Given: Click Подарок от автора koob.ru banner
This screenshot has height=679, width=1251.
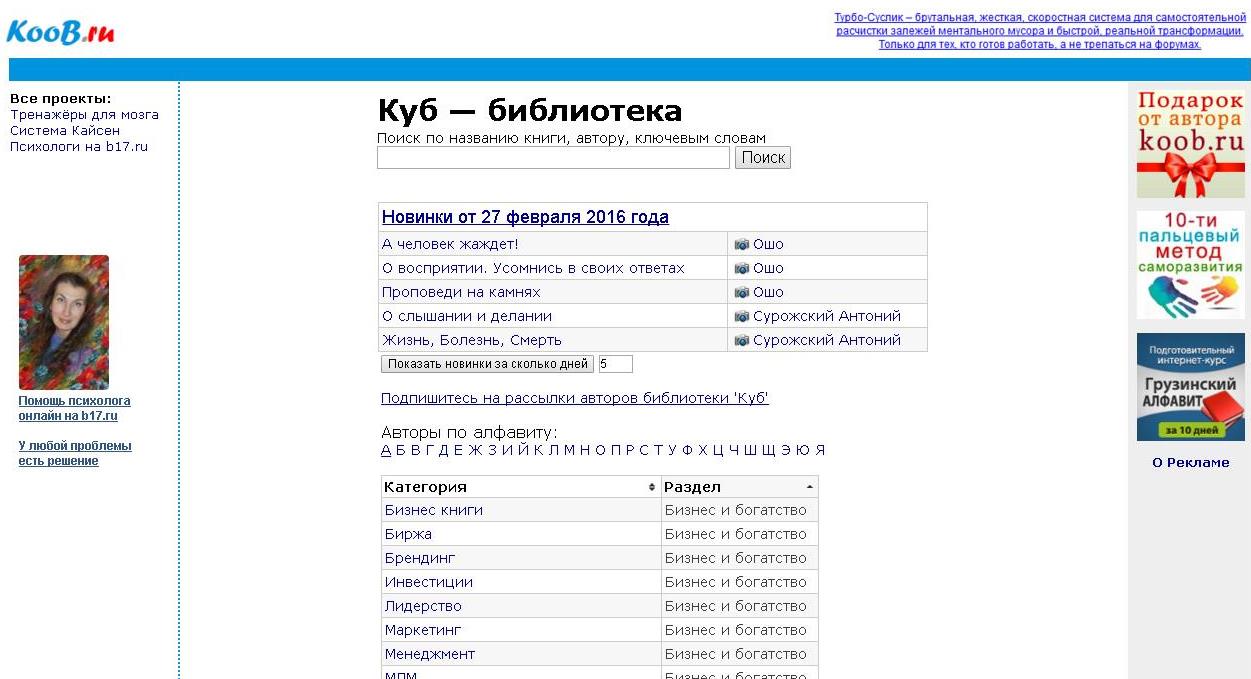Looking at the screenshot, I should click(x=1191, y=144).
